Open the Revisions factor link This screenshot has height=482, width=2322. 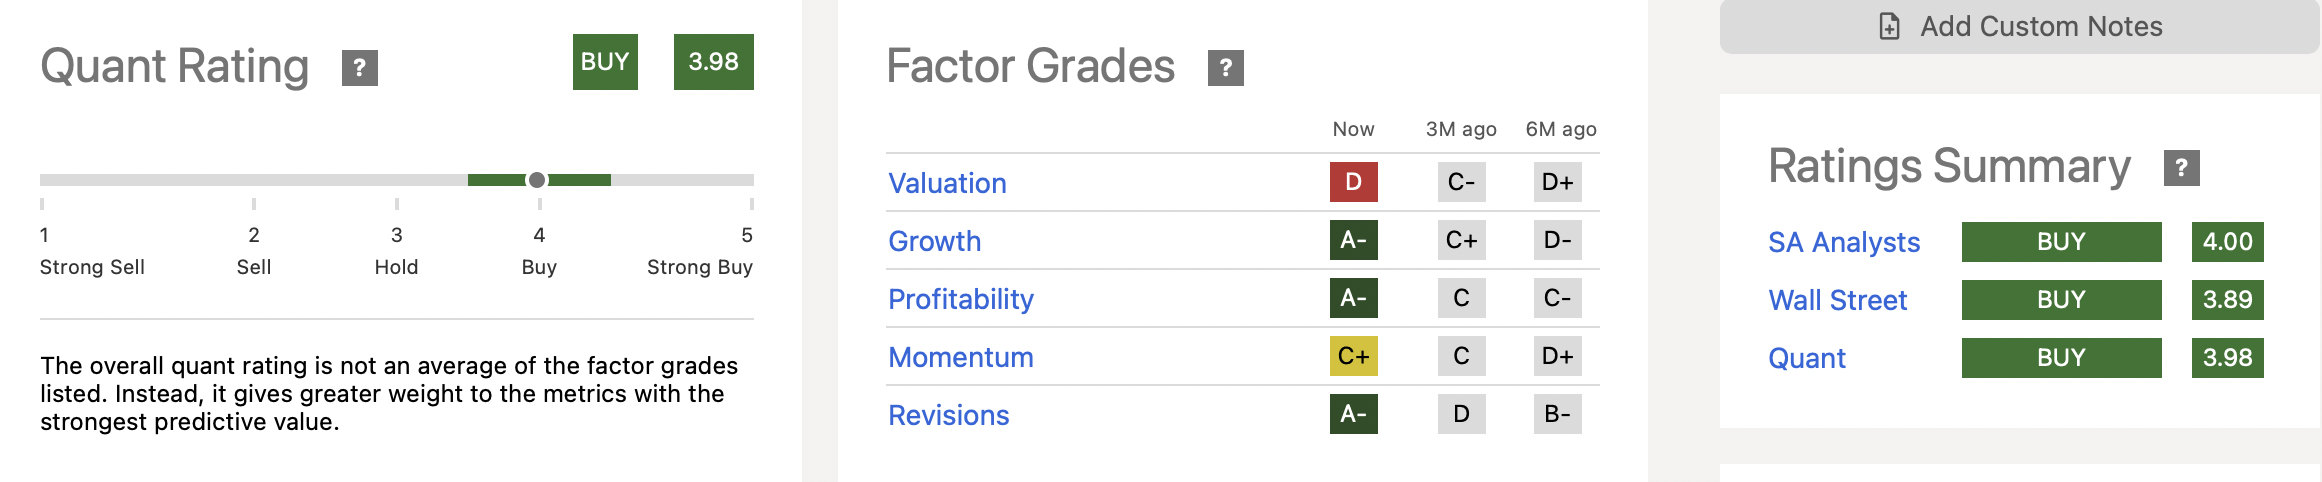tap(948, 415)
